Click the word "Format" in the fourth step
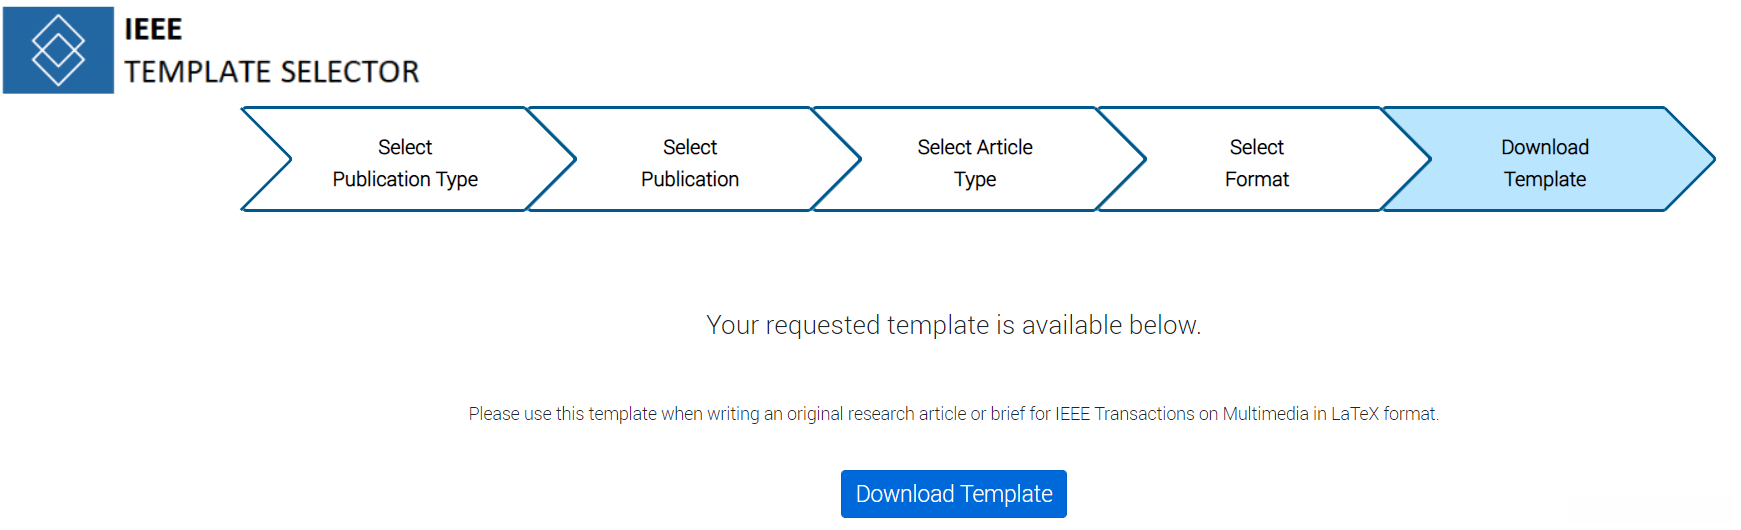Viewport: 1741px width, 530px height. [x=1257, y=179]
